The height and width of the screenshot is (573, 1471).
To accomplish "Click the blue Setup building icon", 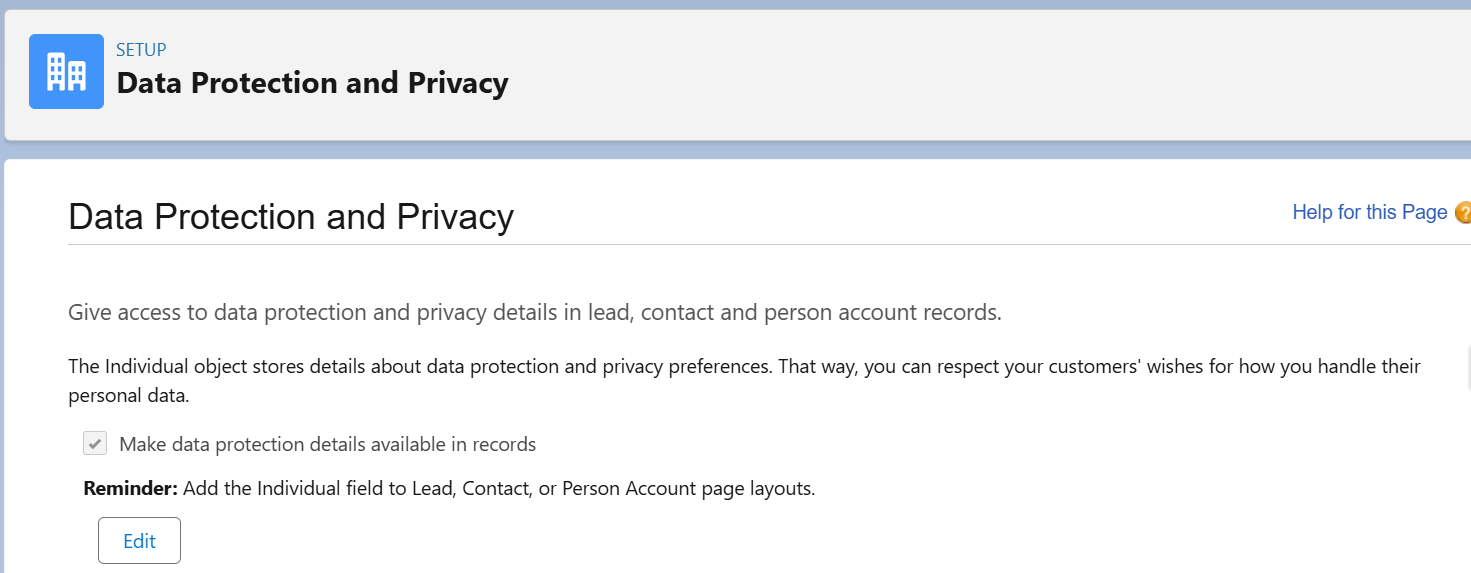I will click(x=66, y=71).
